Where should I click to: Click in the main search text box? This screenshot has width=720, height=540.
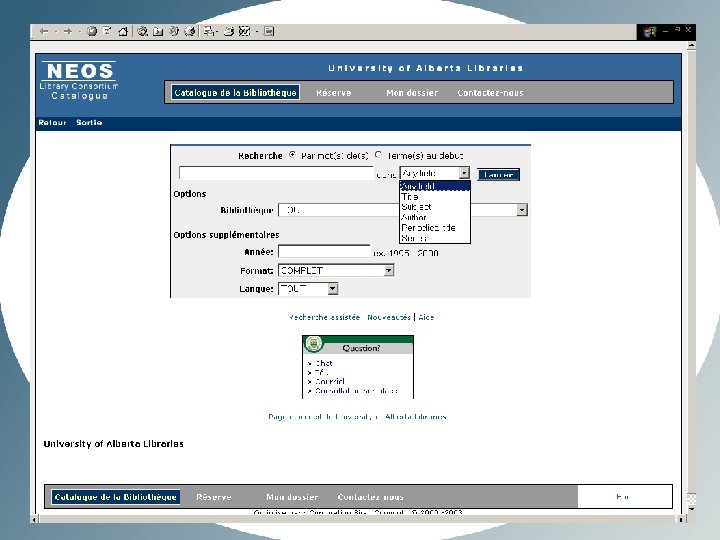click(x=276, y=173)
